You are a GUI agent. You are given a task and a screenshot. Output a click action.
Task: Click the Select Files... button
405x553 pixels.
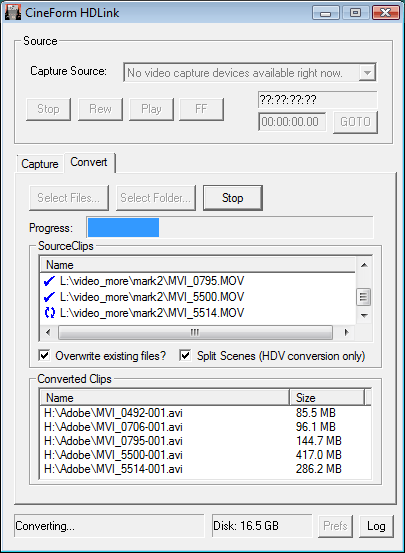tap(69, 198)
